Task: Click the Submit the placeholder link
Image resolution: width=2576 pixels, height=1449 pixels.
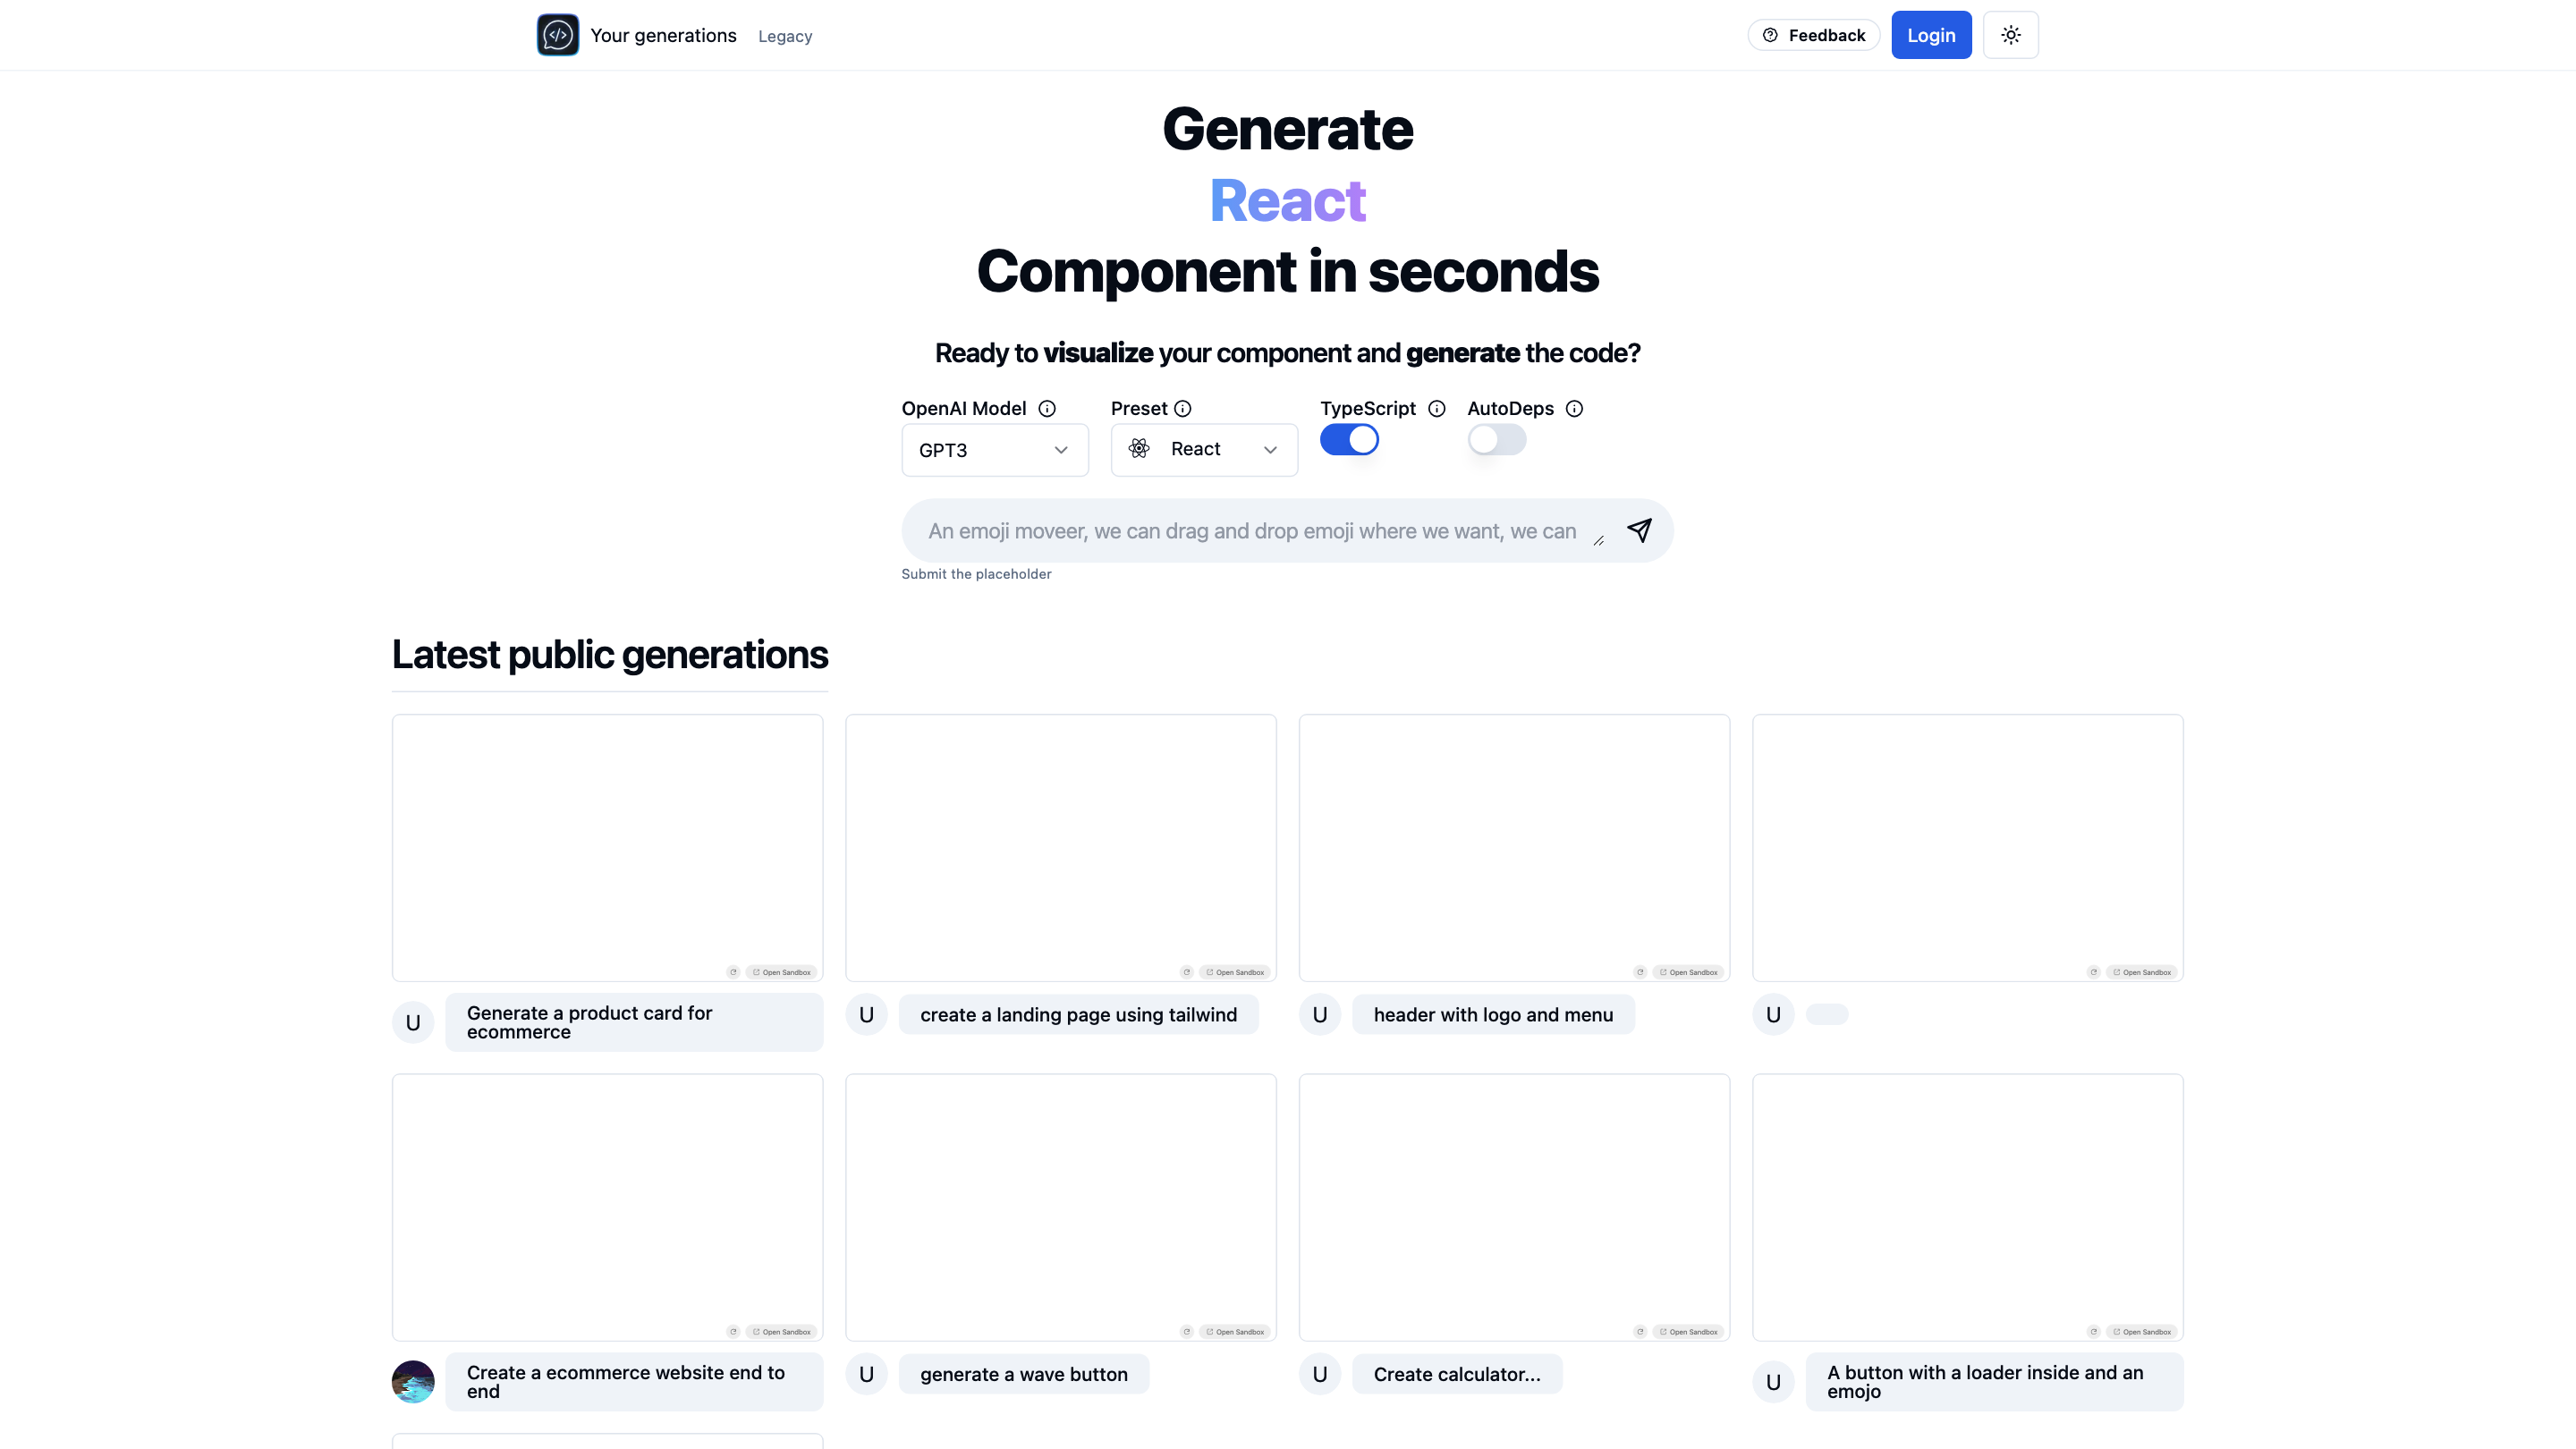Action: (976, 574)
